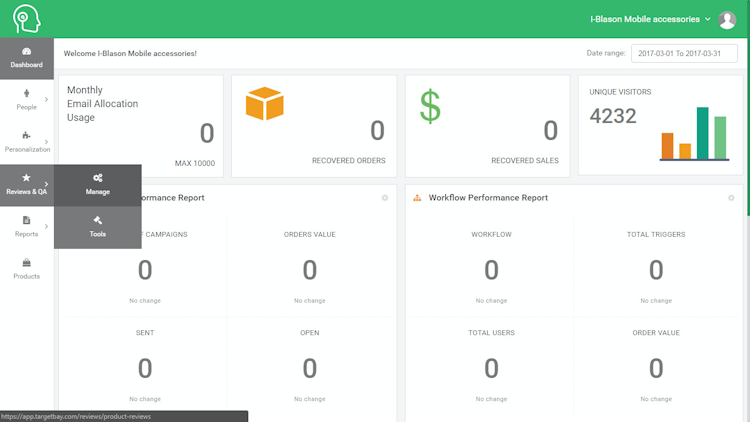Expand the Reports submenu chevron
The height and width of the screenshot is (422, 750).
click(46, 226)
